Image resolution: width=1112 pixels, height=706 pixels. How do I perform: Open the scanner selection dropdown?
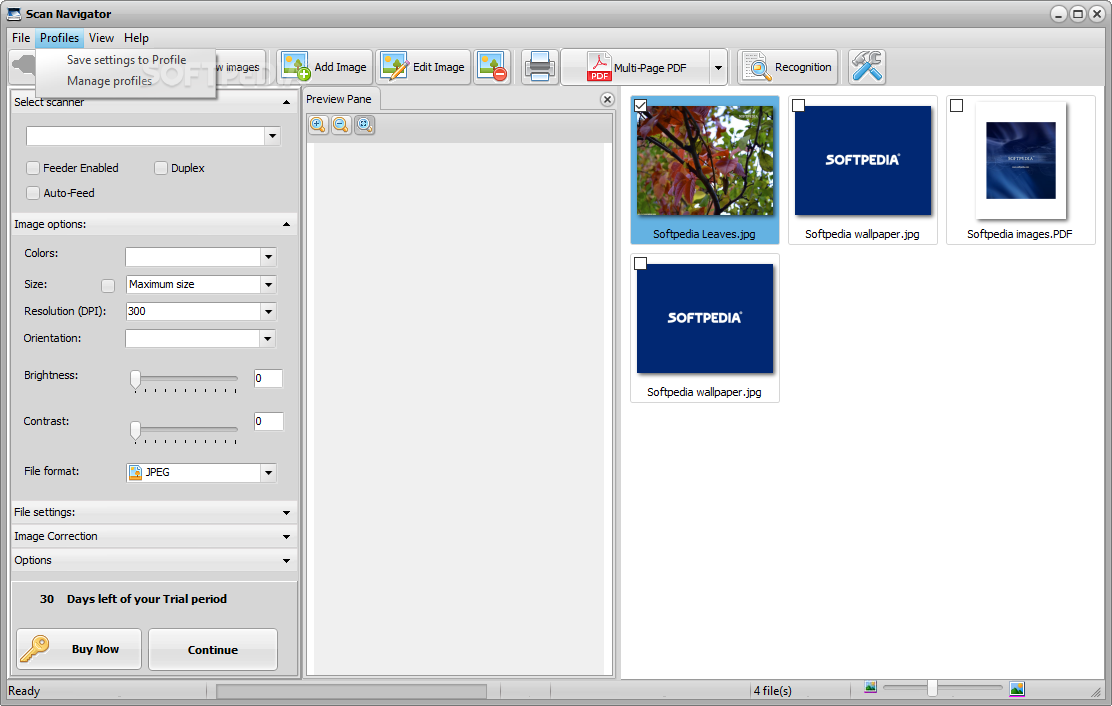pyautogui.click(x=272, y=136)
